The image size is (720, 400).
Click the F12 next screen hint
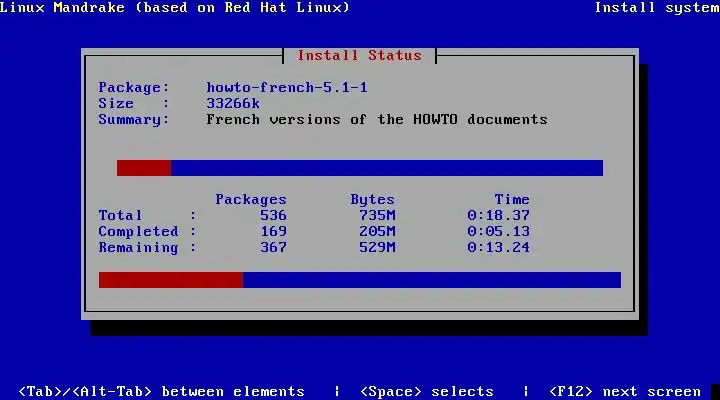tap(625, 391)
